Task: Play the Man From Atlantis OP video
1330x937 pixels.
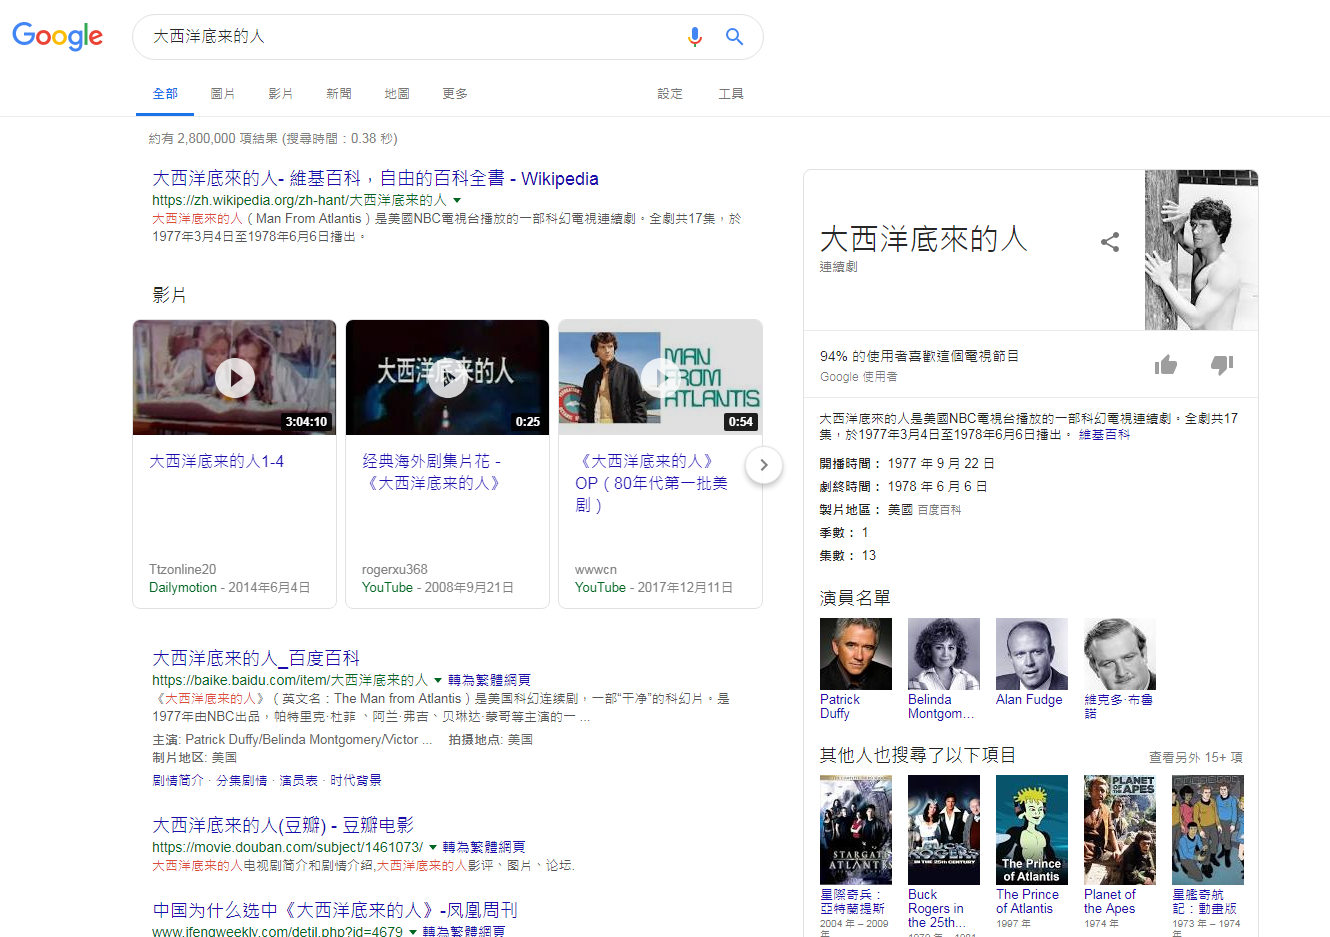Action: [x=660, y=378]
